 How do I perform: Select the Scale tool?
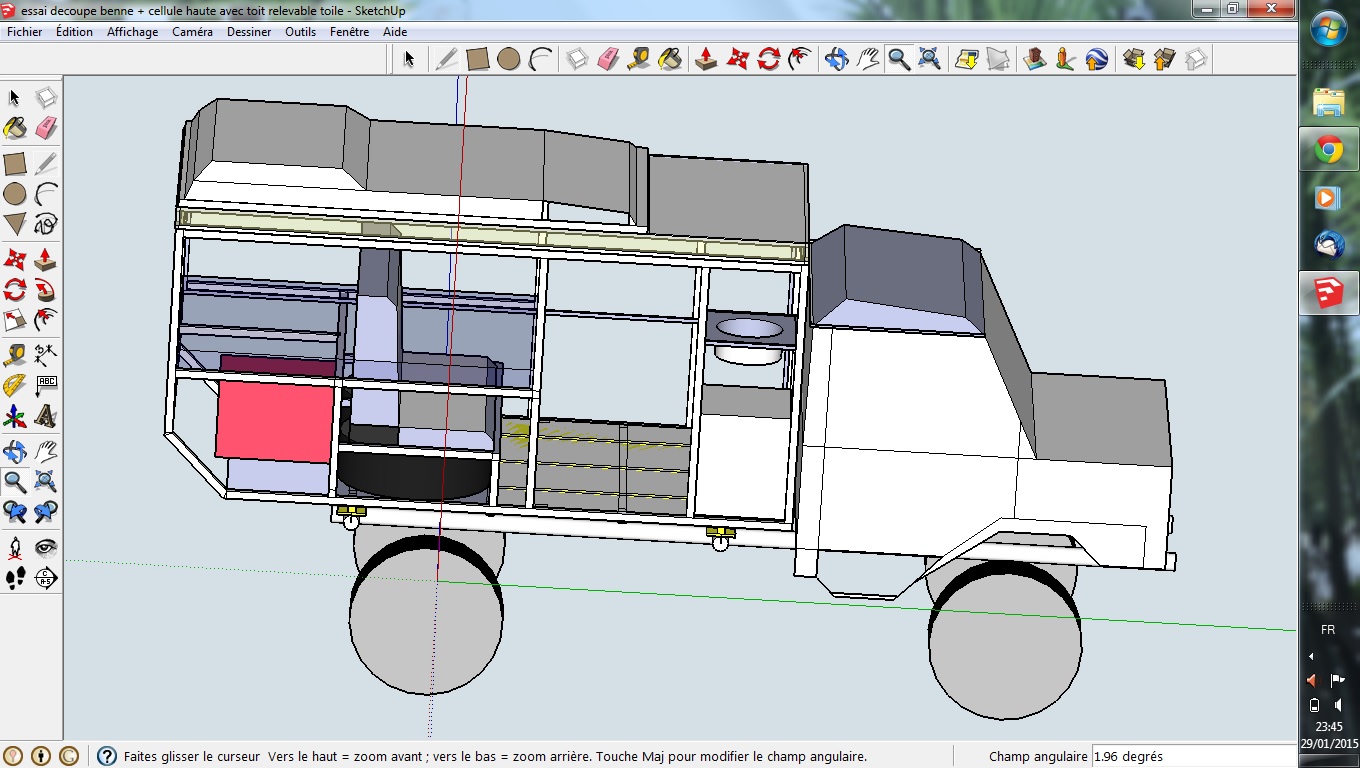click(15, 321)
